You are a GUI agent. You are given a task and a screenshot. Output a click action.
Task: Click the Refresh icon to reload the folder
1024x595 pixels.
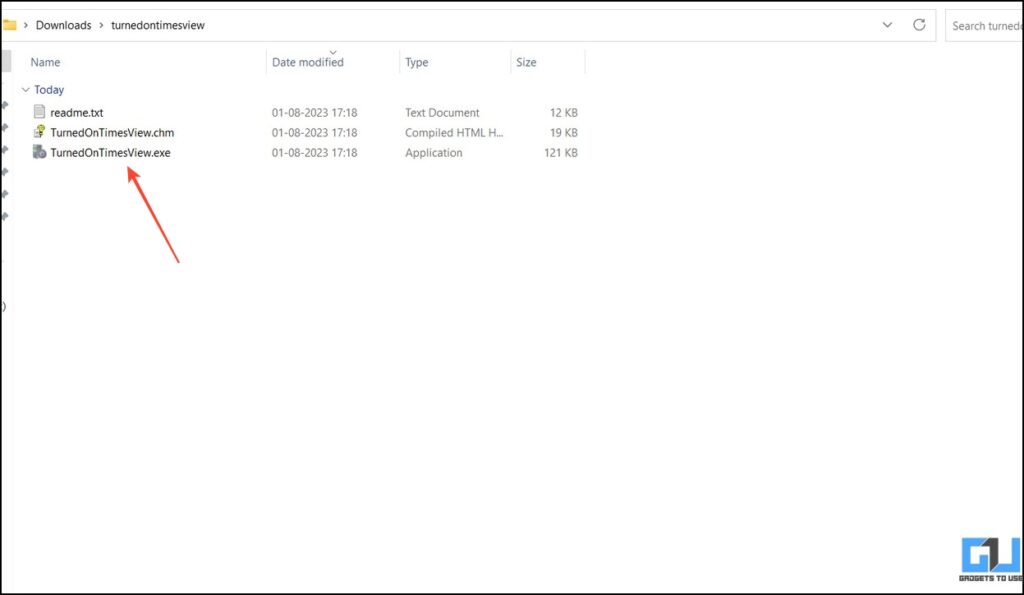(919, 25)
